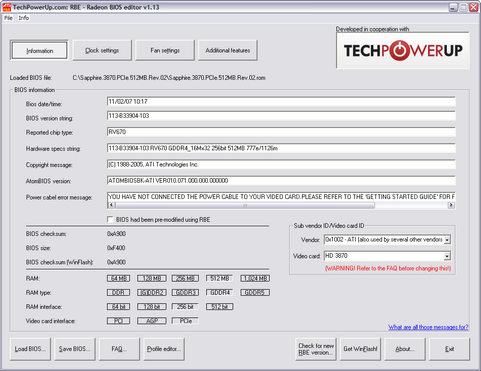
Task: Click the TechPowerUp logo banner
Action: pos(403,50)
